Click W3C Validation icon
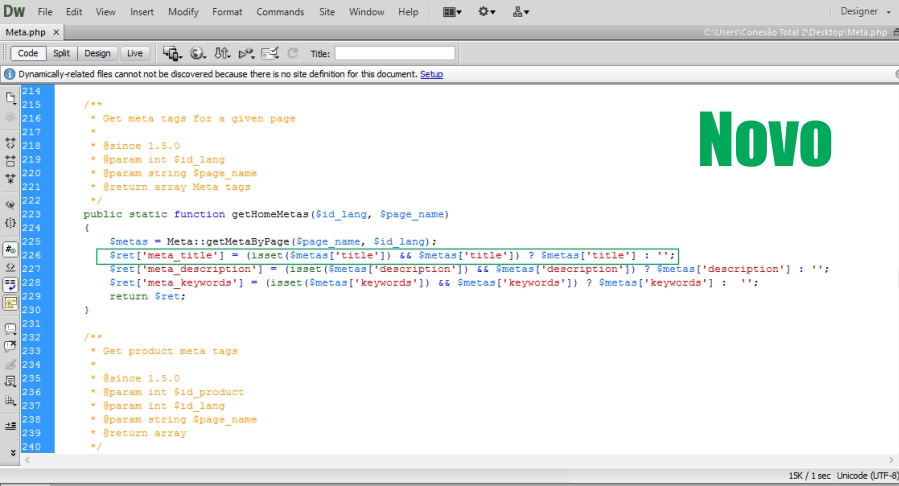899x486 pixels. [246, 53]
